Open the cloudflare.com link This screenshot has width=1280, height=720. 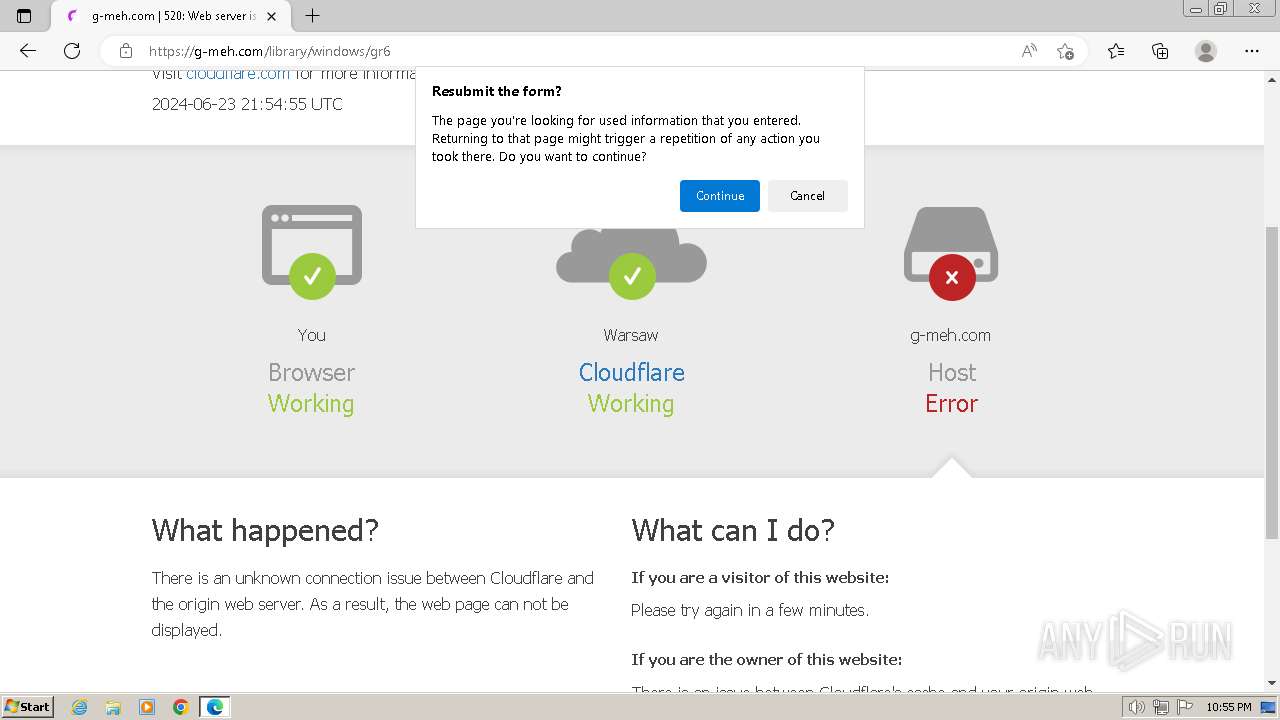click(238, 74)
